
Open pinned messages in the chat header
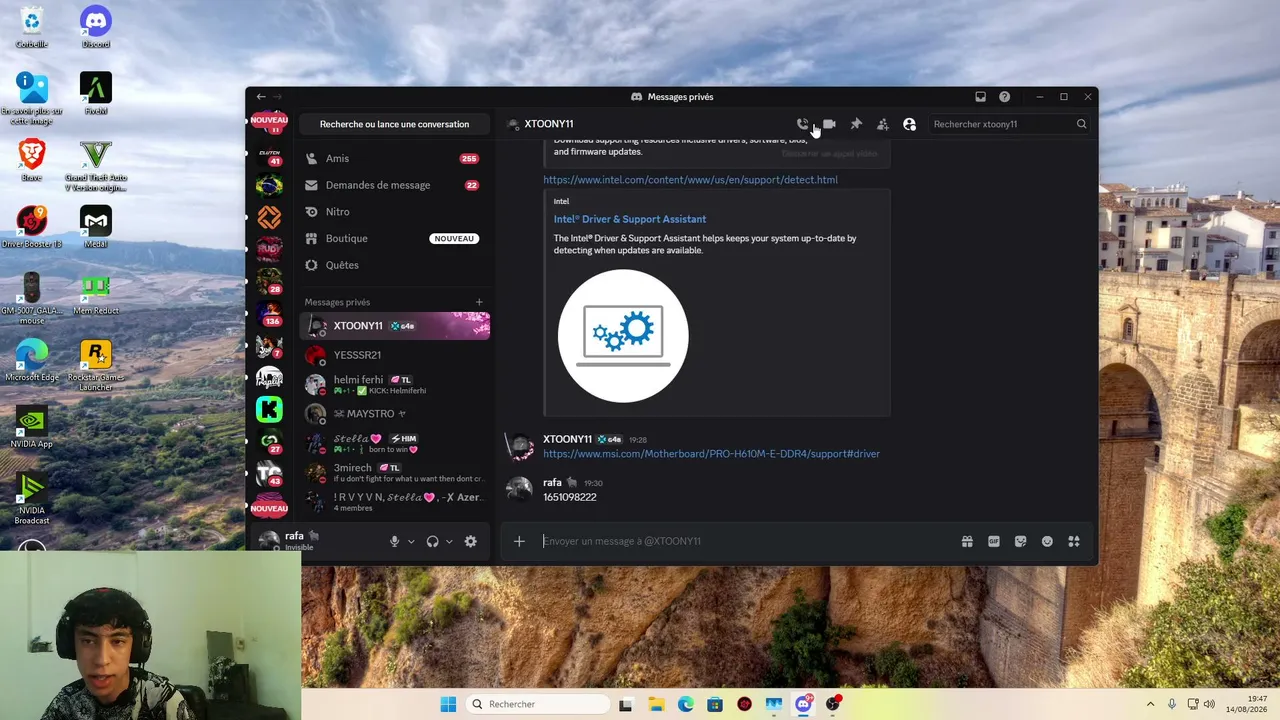(x=856, y=124)
